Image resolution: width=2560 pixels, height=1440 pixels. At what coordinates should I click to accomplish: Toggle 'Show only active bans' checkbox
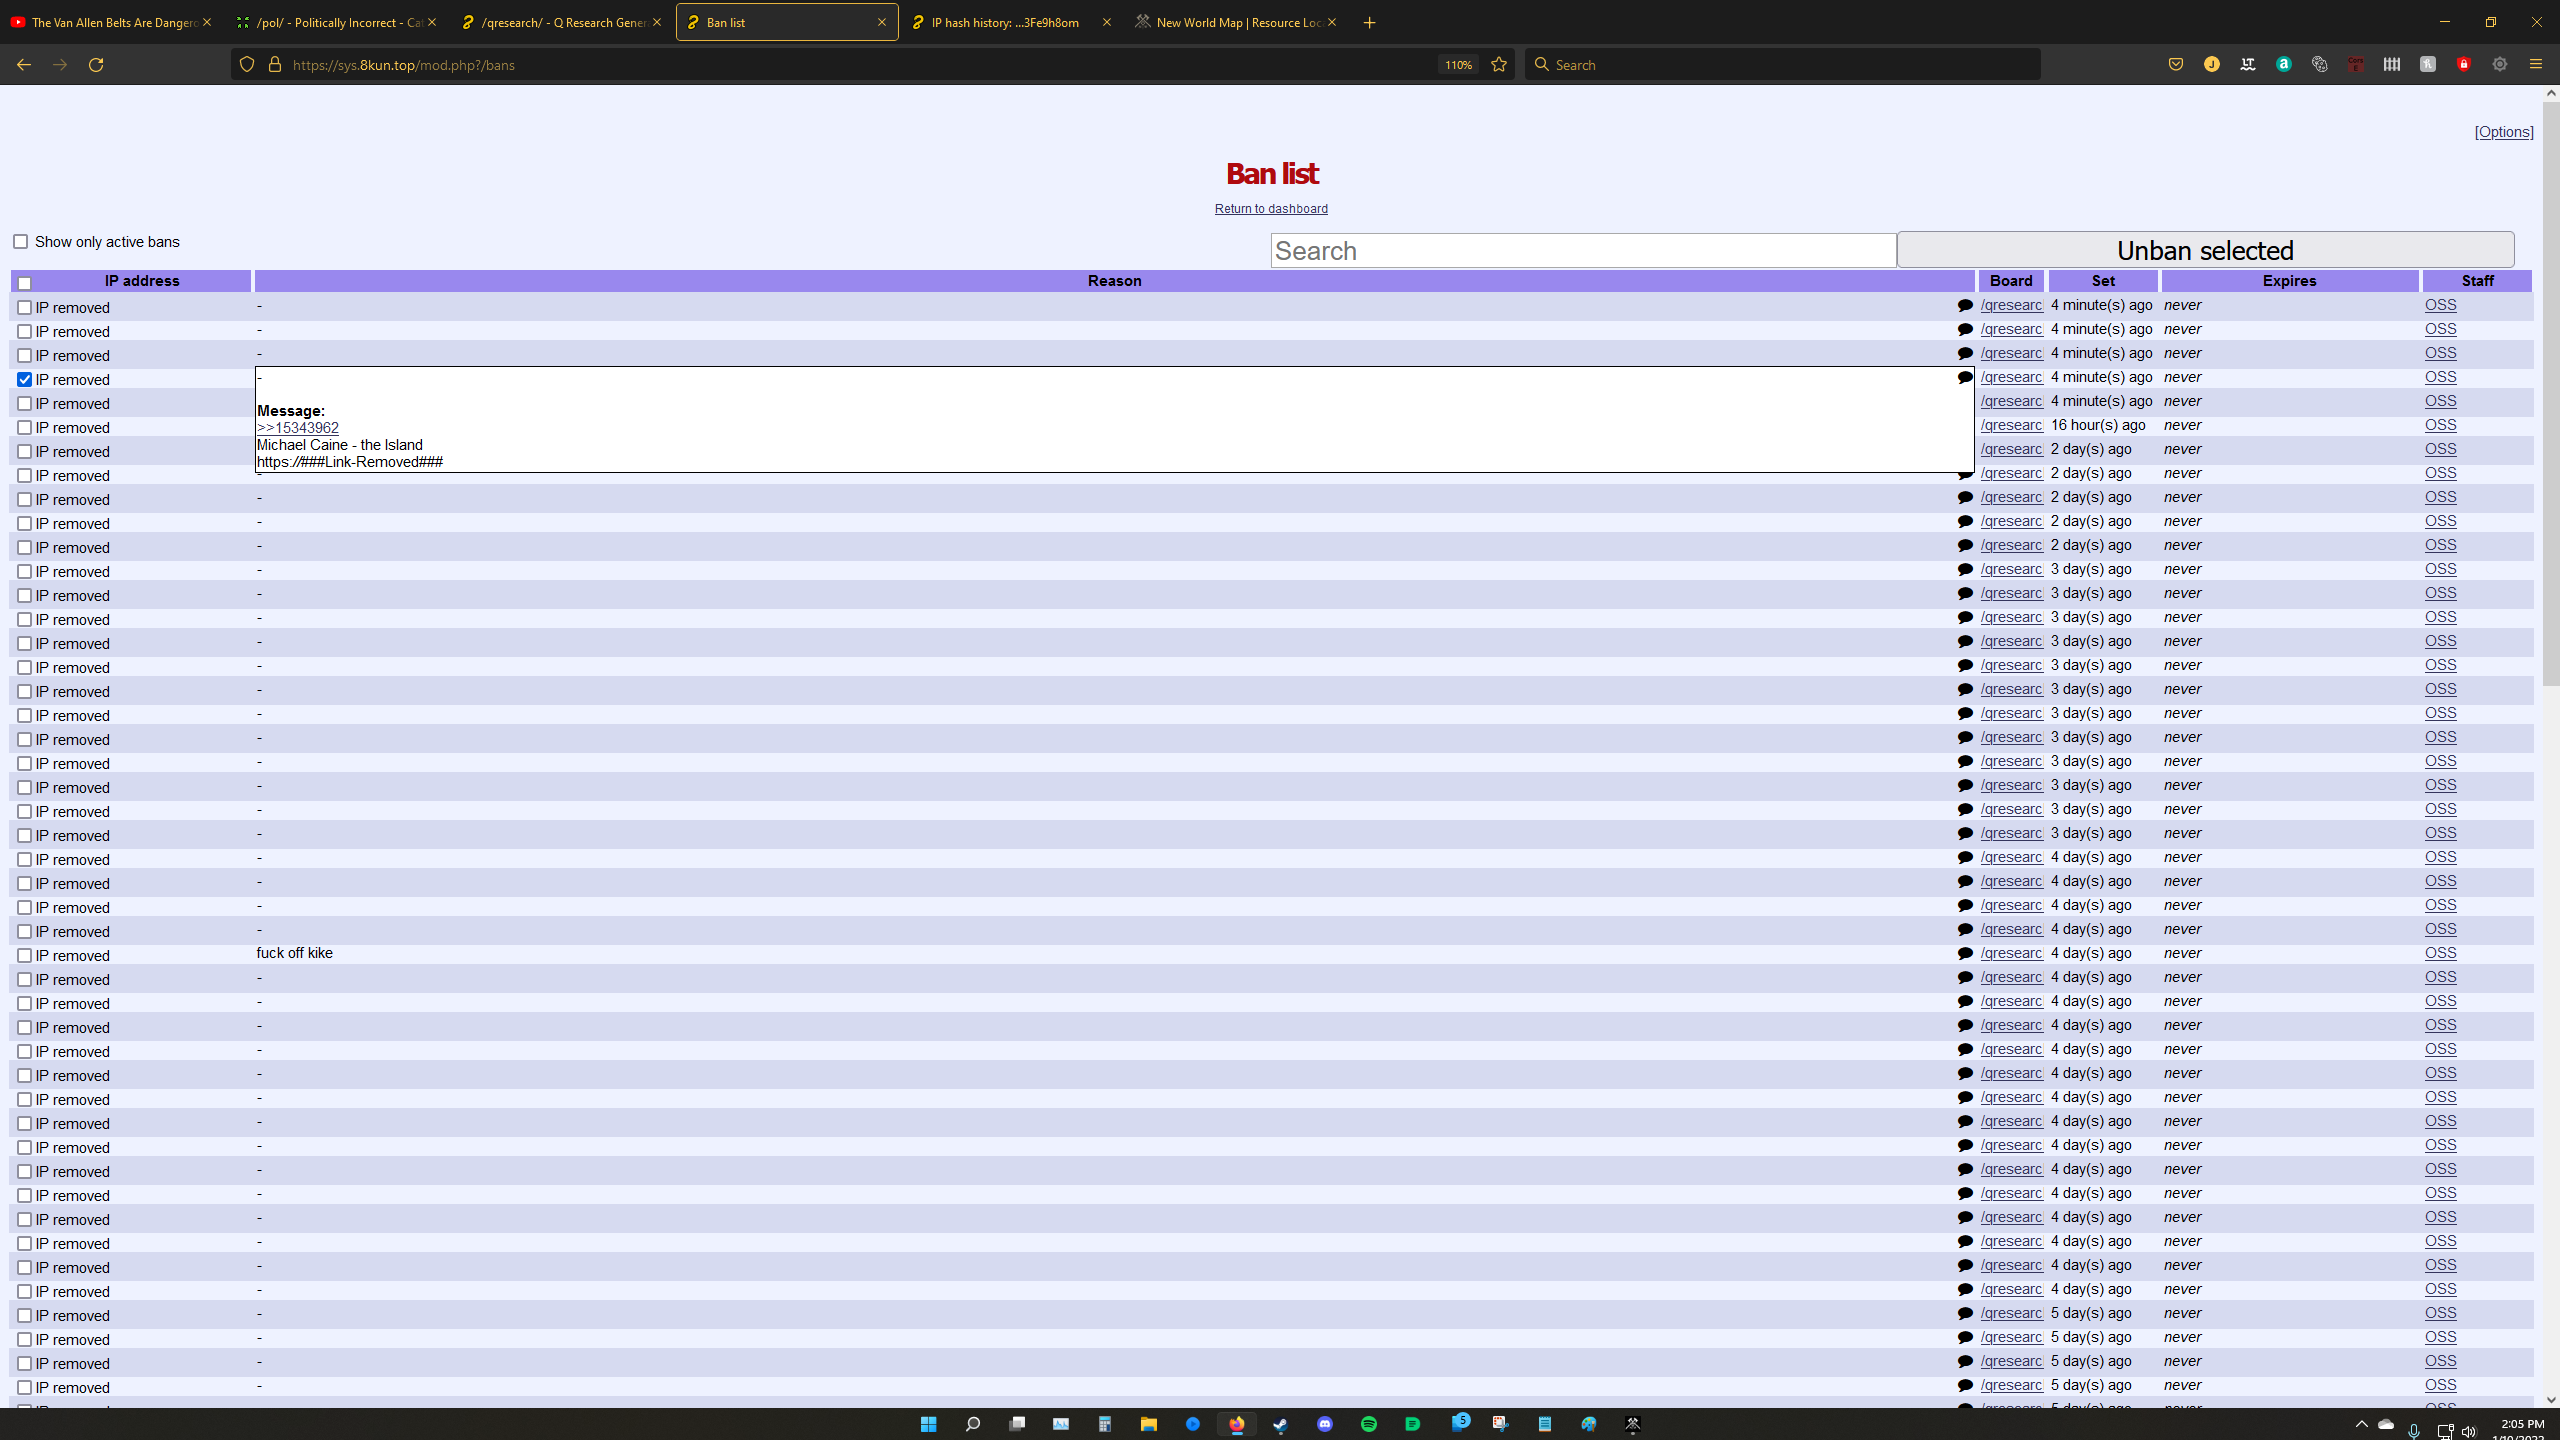(20, 242)
